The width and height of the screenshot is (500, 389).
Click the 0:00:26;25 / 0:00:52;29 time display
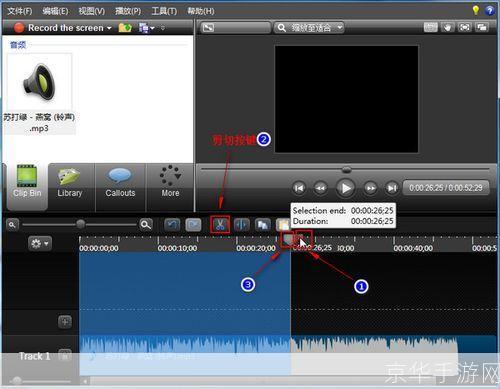(x=446, y=188)
